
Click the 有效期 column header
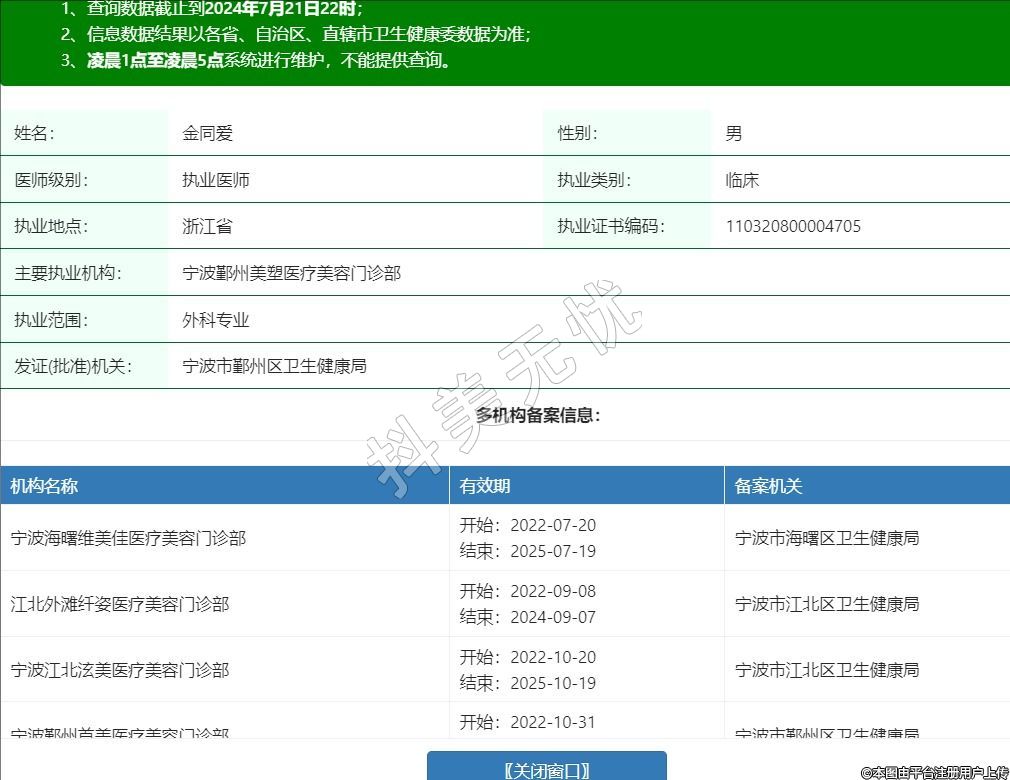485,486
